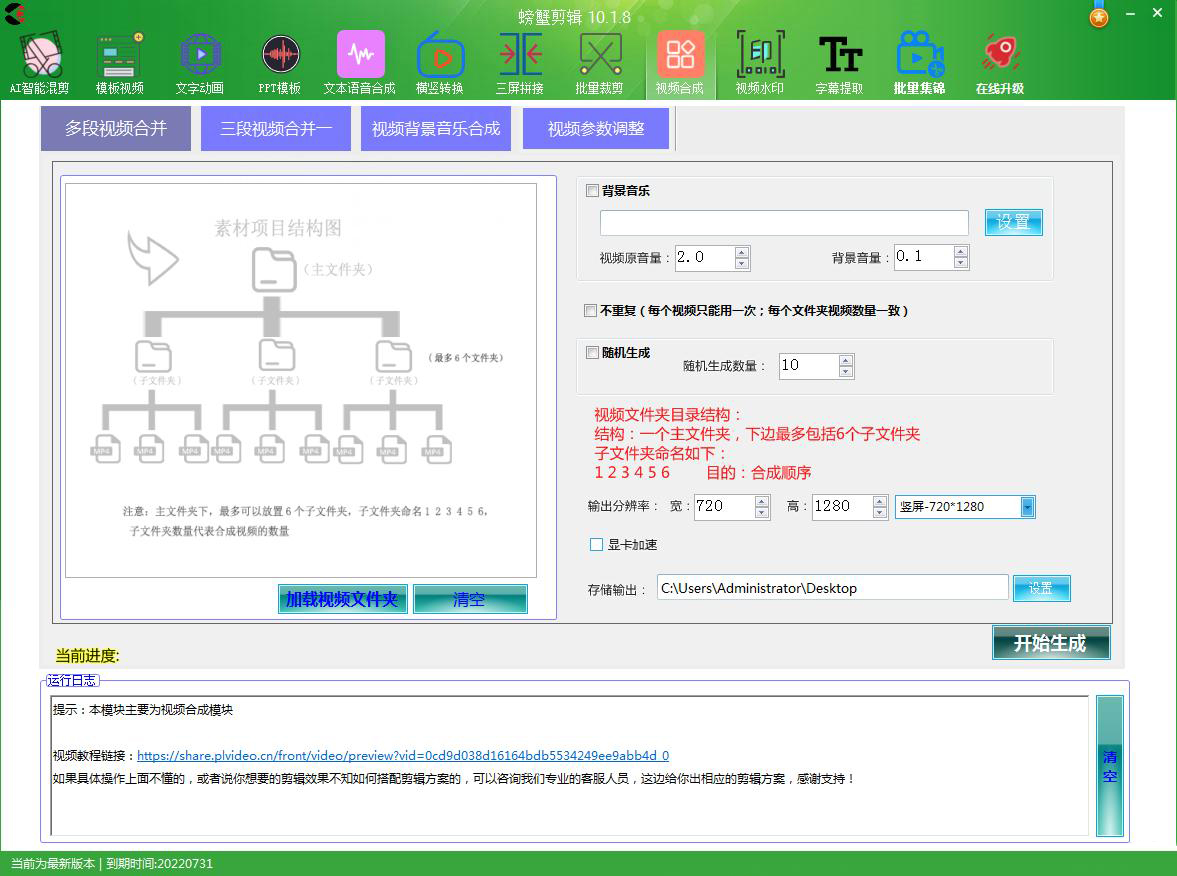Select the 文本语音合成 feature
The width and height of the screenshot is (1177, 876).
(360, 60)
